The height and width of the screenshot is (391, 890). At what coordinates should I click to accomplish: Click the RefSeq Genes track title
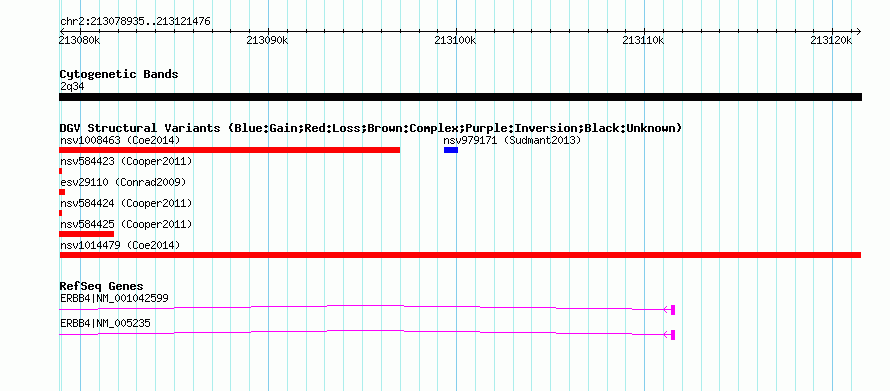pyautogui.click(x=102, y=286)
